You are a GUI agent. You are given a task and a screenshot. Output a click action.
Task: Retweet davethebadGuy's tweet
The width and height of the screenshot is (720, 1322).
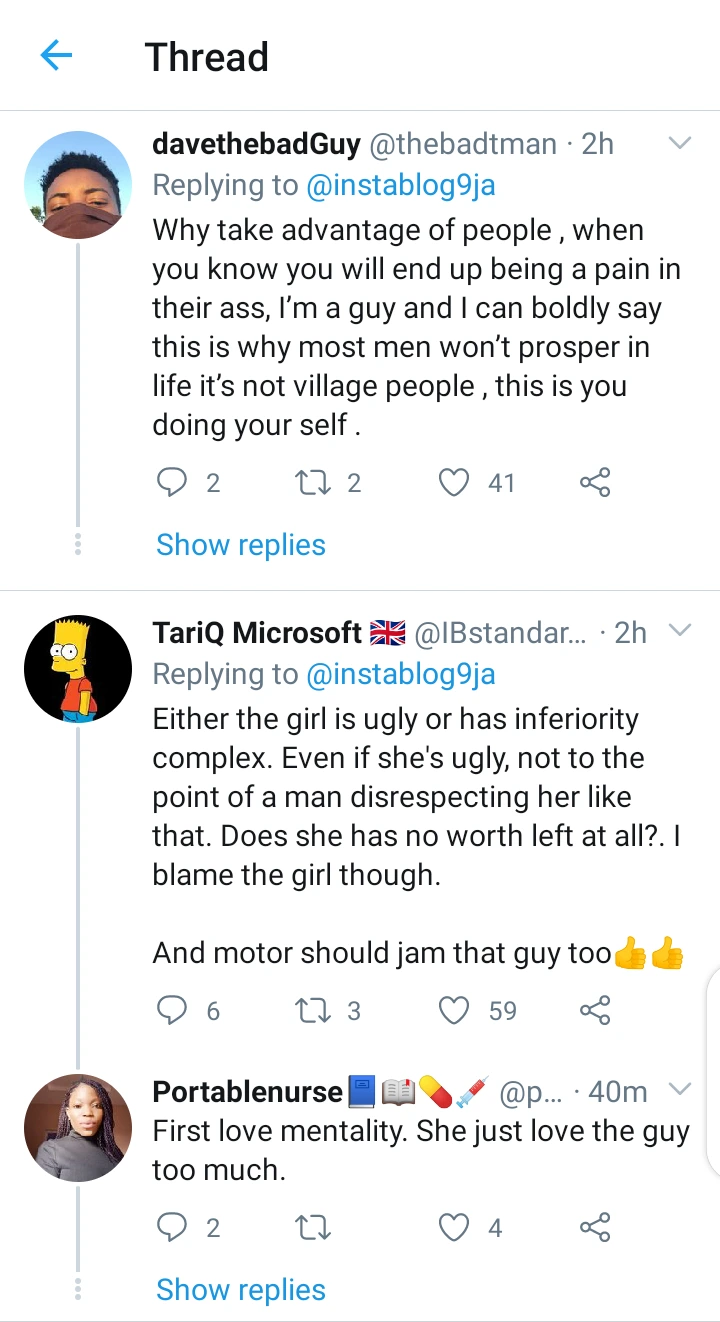(x=314, y=483)
